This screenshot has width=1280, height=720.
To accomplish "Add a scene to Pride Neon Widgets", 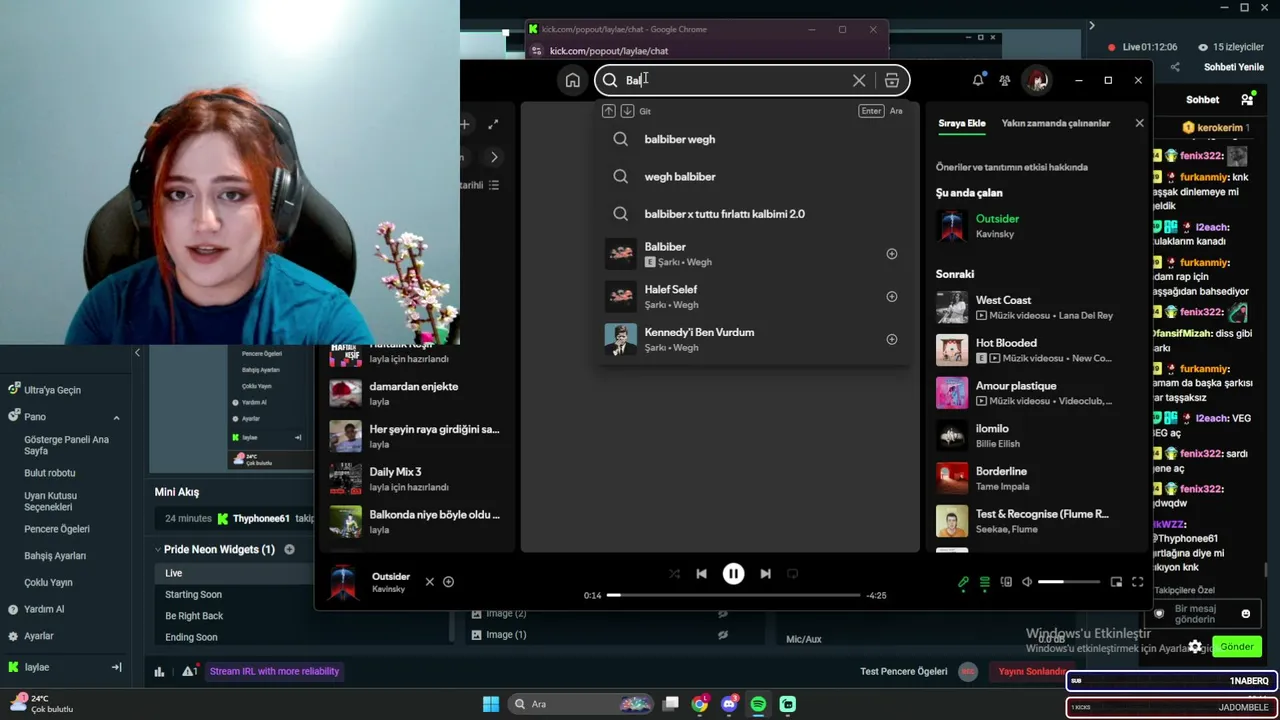I will (289, 549).
